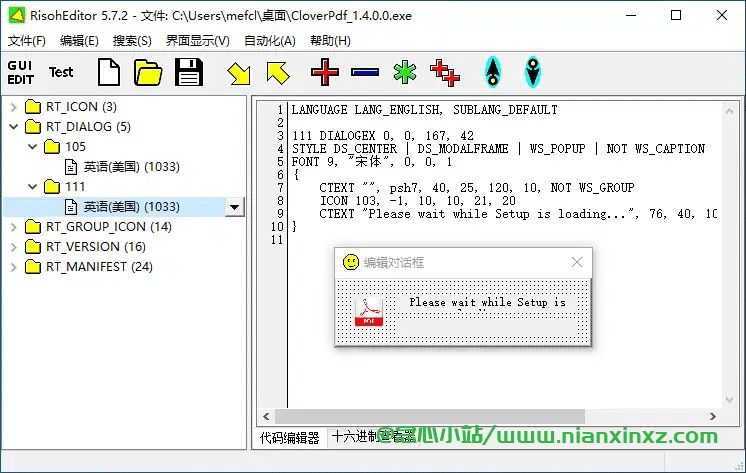
Task: Select the RT_MANIFEST (24) tree item
Action: pos(99,266)
